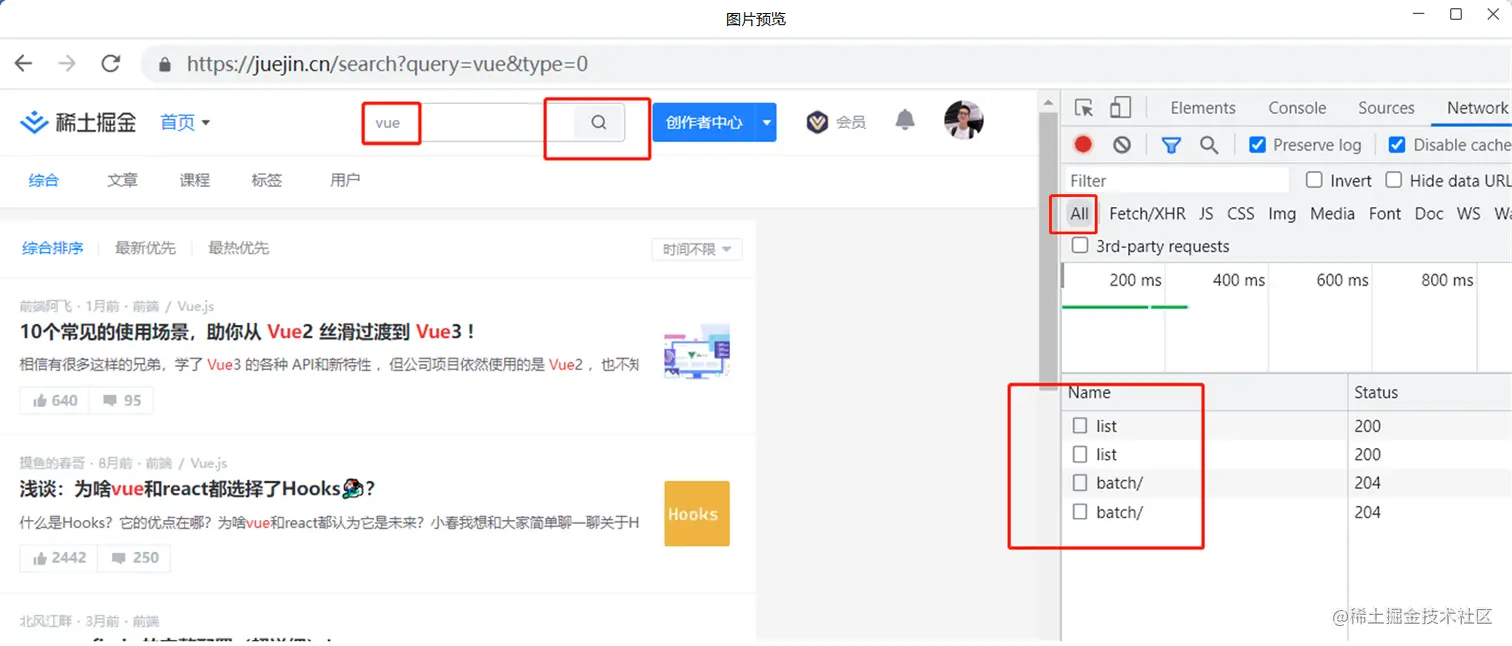
Task: Toggle the network filter funnel icon
Action: tap(1171, 145)
